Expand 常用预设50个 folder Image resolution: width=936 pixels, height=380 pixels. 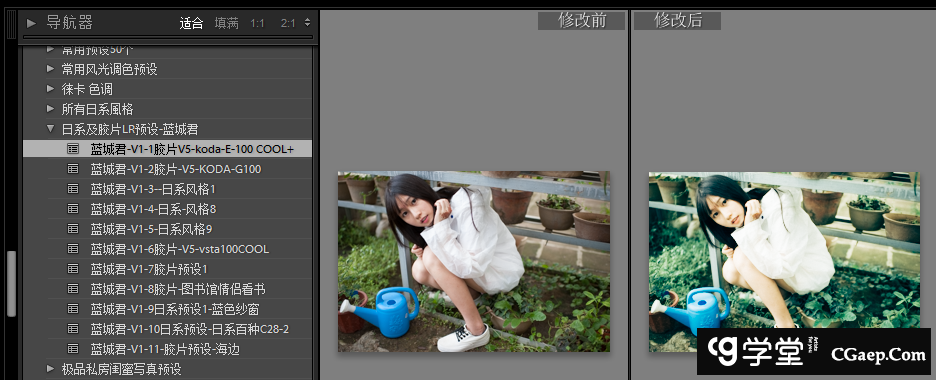pyautogui.click(x=51, y=50)
